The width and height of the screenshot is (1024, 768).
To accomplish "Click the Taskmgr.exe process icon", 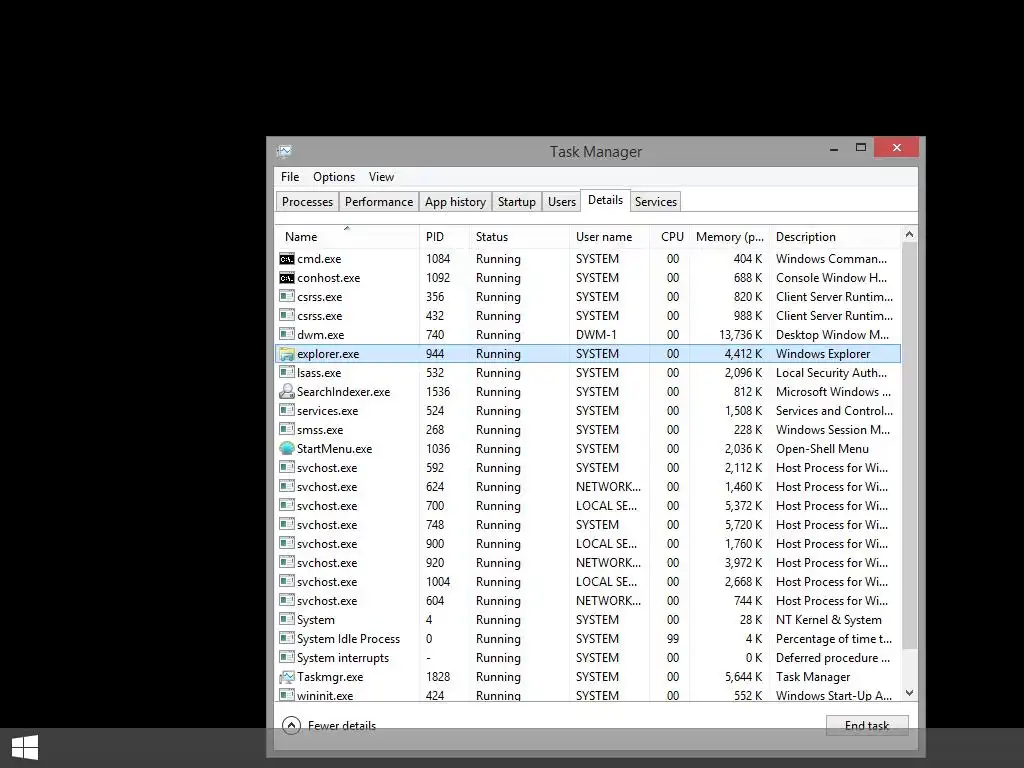I will 287,677.
